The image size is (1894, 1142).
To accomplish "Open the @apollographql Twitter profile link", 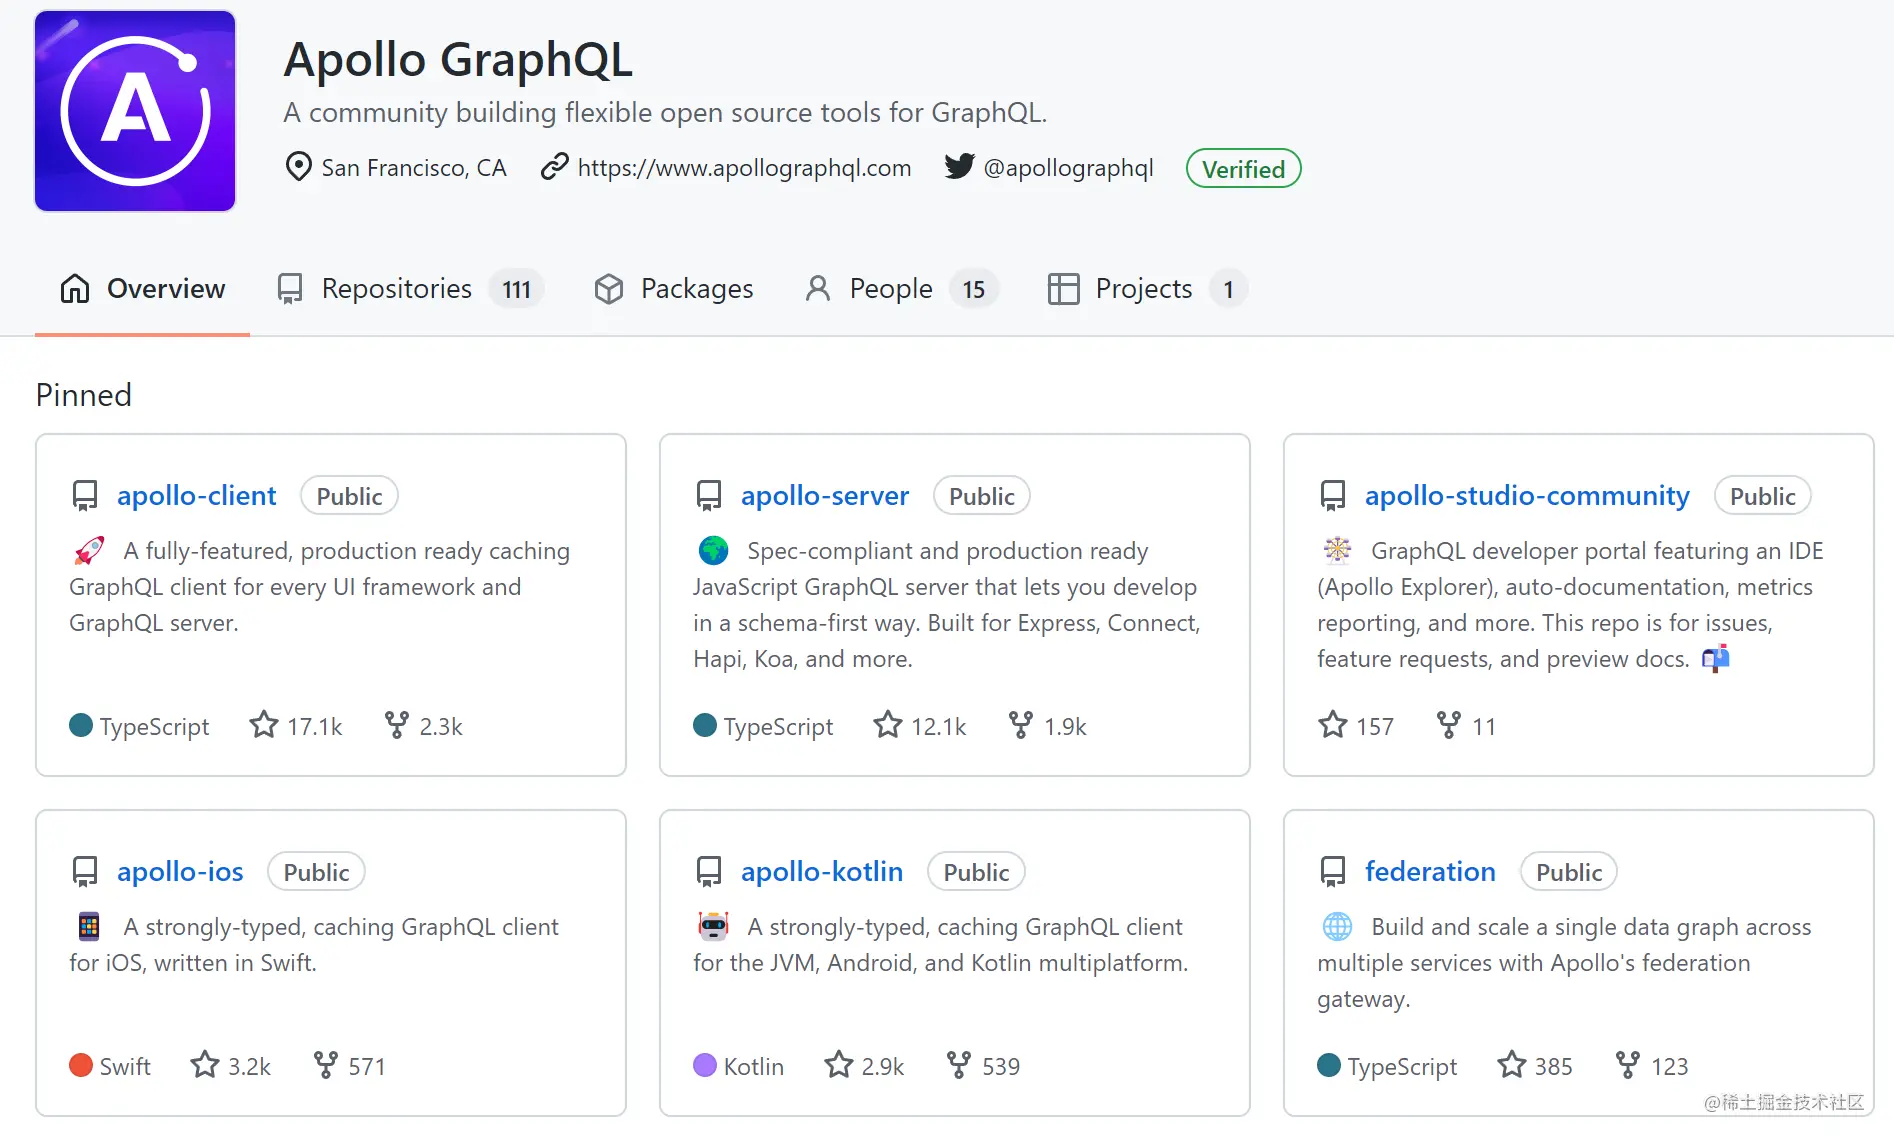I will (x=1068, y=167).
